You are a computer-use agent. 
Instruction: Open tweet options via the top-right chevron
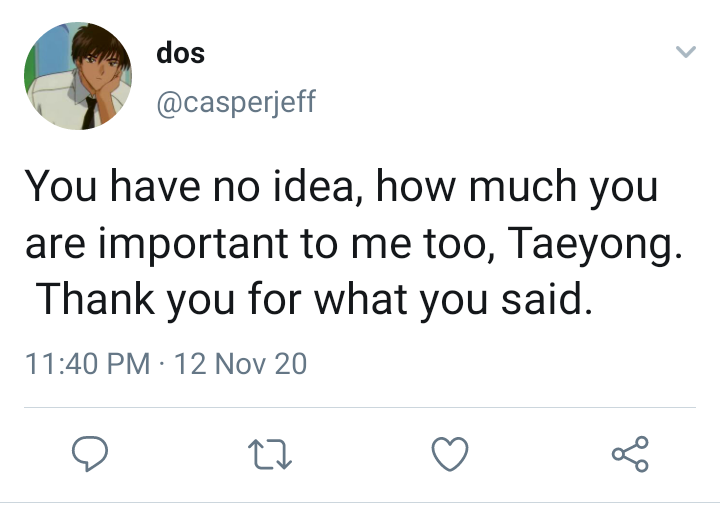tap(686, 51)
